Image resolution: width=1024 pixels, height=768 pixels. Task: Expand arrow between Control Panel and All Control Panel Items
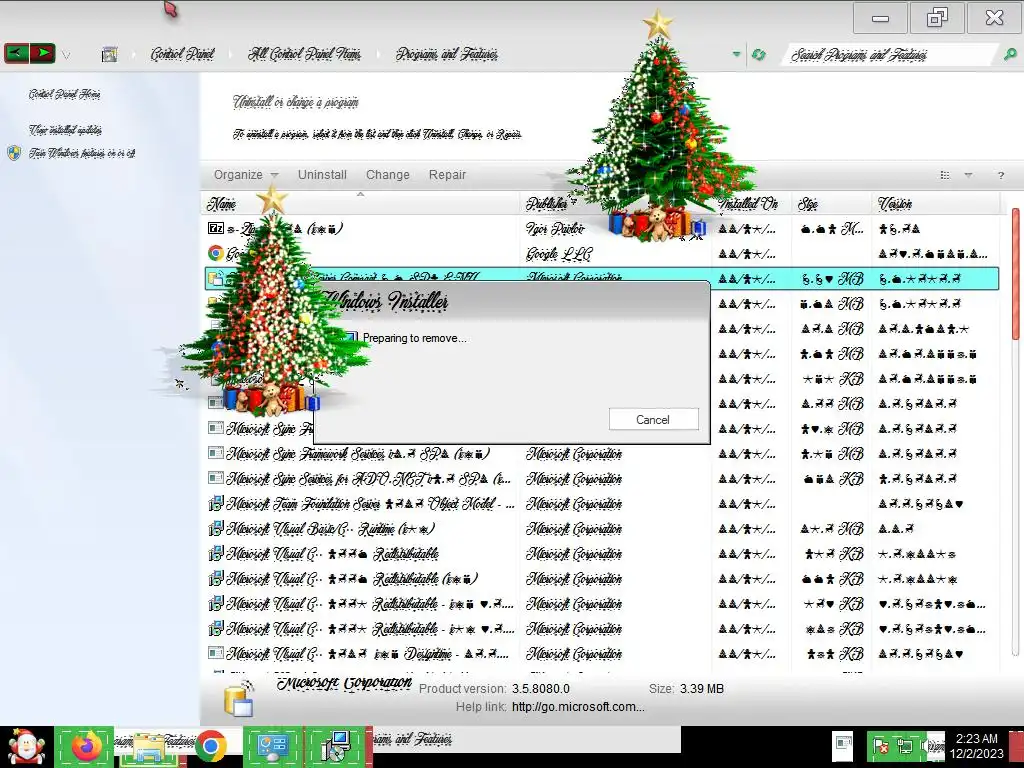coord(231,55)
